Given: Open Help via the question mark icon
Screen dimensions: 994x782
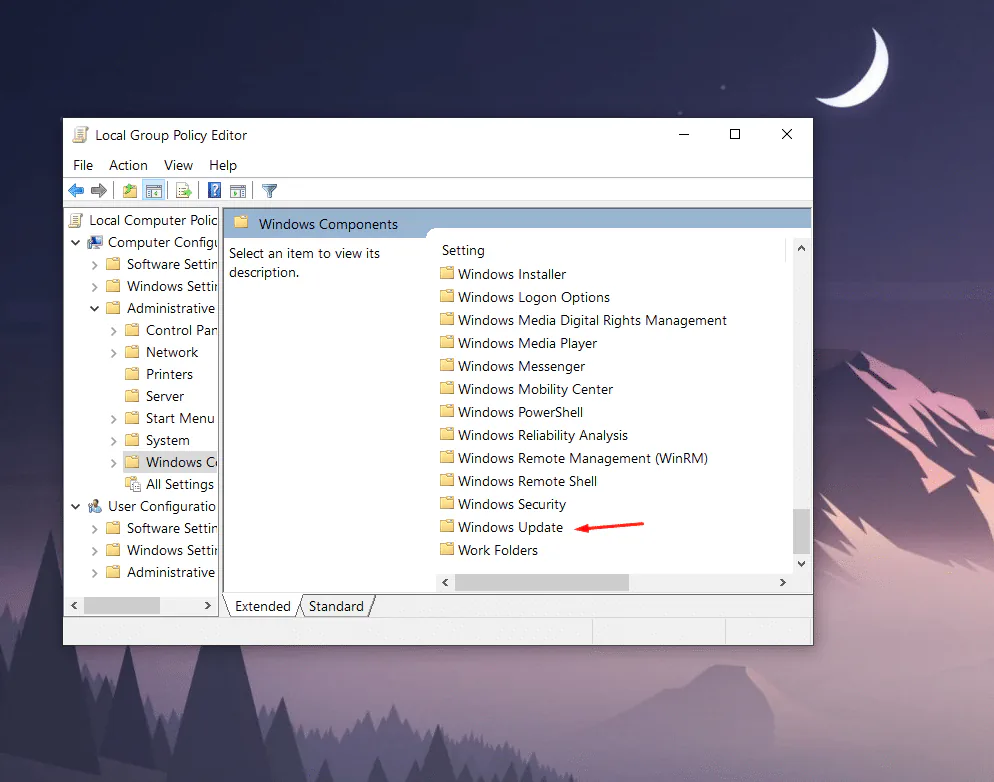Looking at the screenshot, I should point(214,190).
